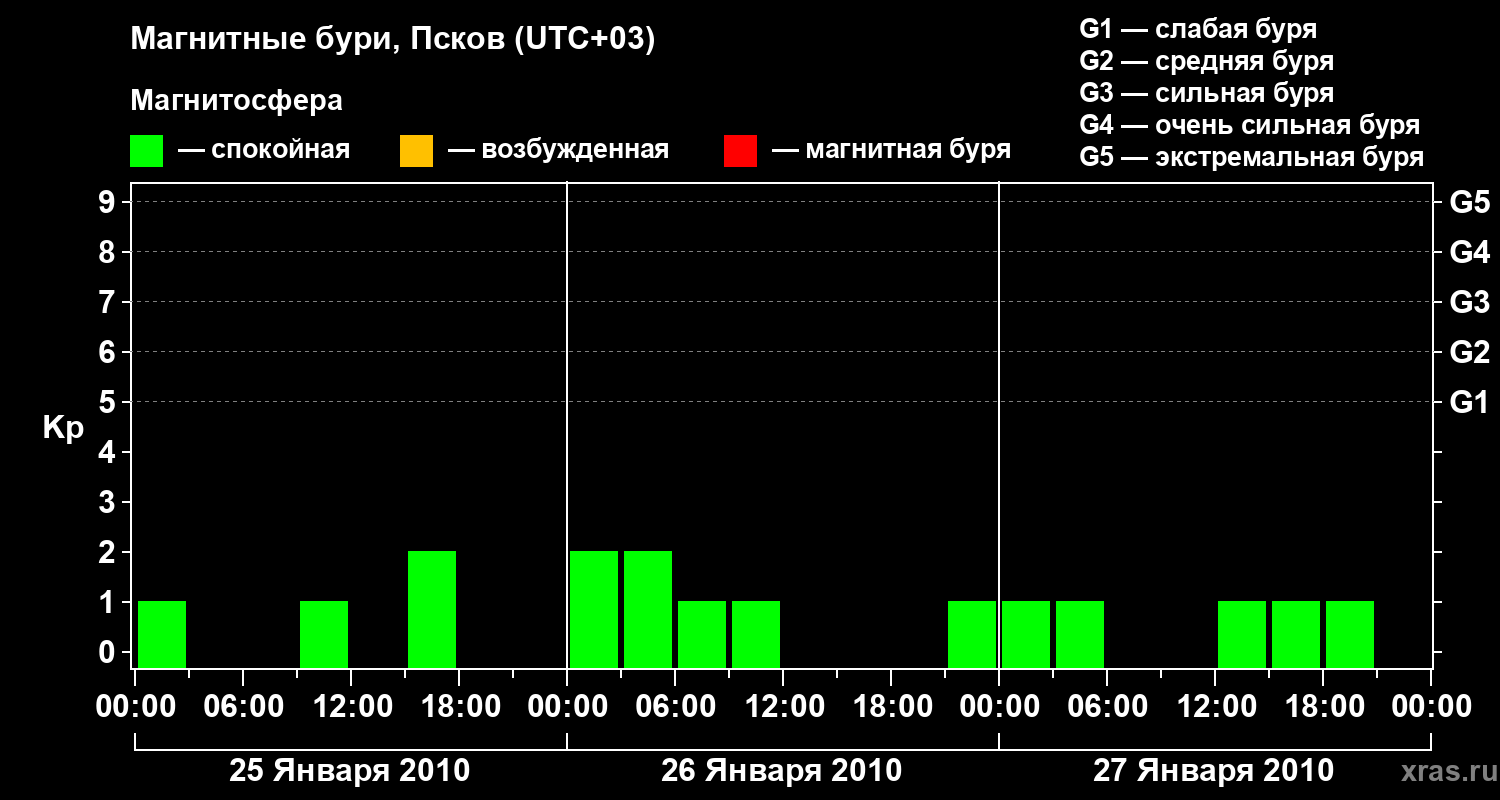The height and width of the screenshot is (800, 1500).
Task: Click the 18:00 time label for 25 Января
Action: (459, 707)
